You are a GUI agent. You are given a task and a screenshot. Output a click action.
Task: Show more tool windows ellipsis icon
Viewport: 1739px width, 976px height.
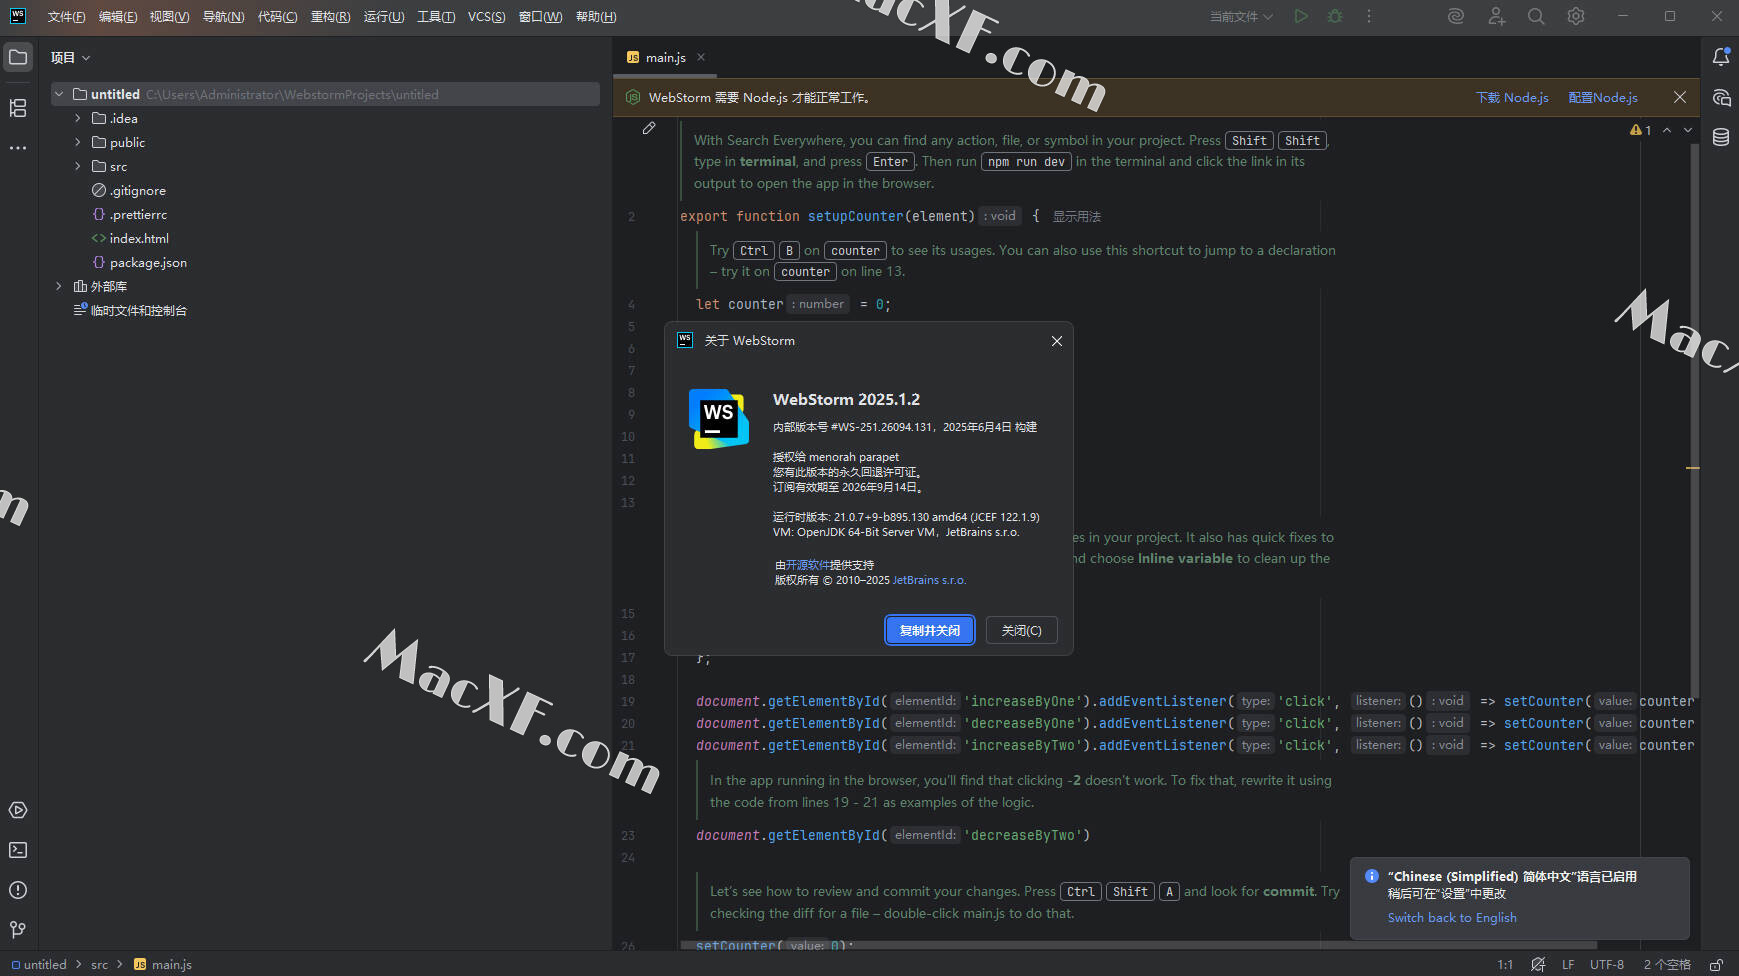[x=18, y=148]
